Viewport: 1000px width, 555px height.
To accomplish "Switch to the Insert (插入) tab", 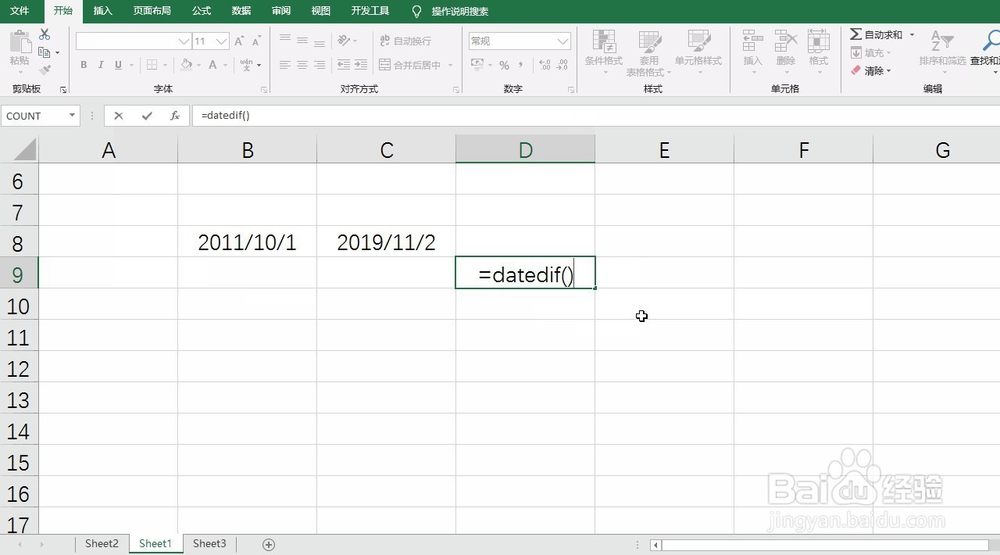I will (102, 11).
